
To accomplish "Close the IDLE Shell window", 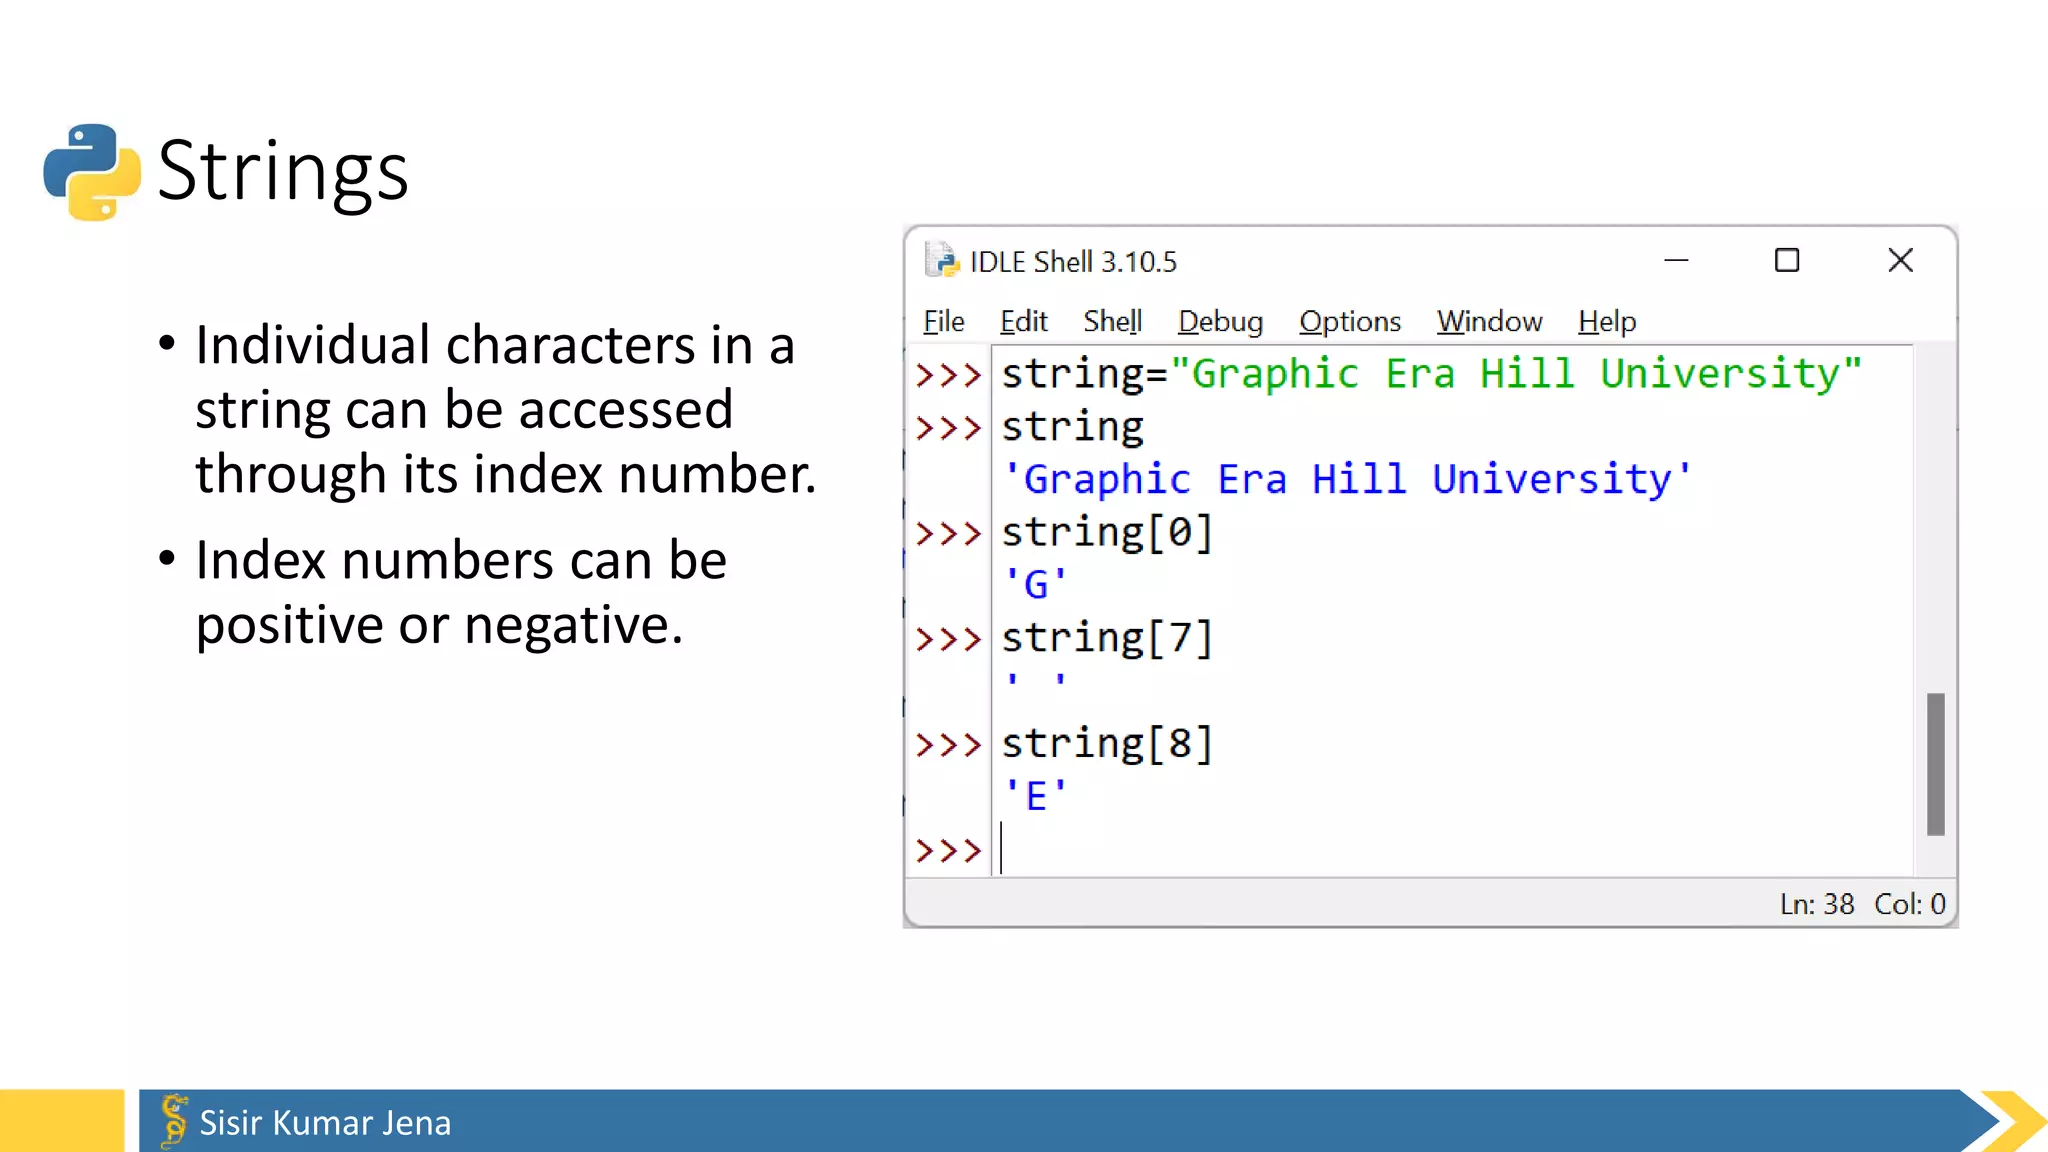I will point(1900,260).
